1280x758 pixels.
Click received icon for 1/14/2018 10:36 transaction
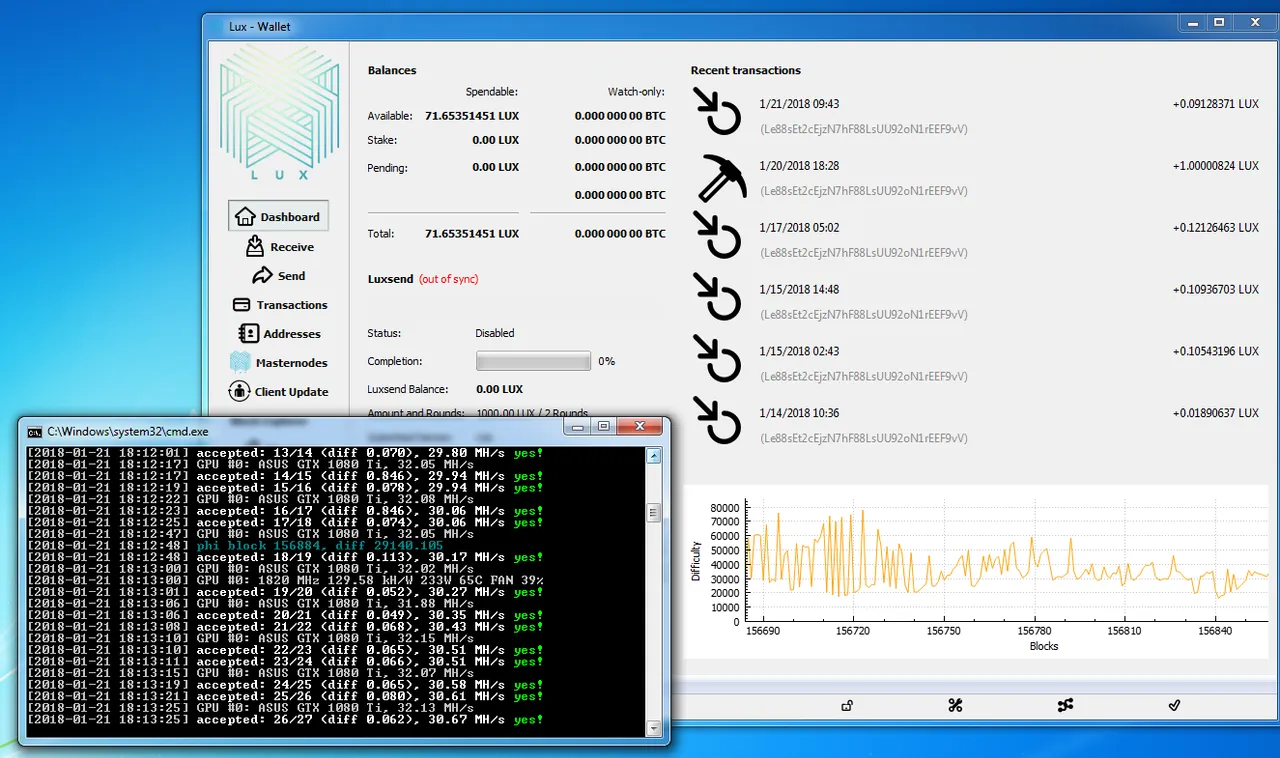click(x=716, y=420)
